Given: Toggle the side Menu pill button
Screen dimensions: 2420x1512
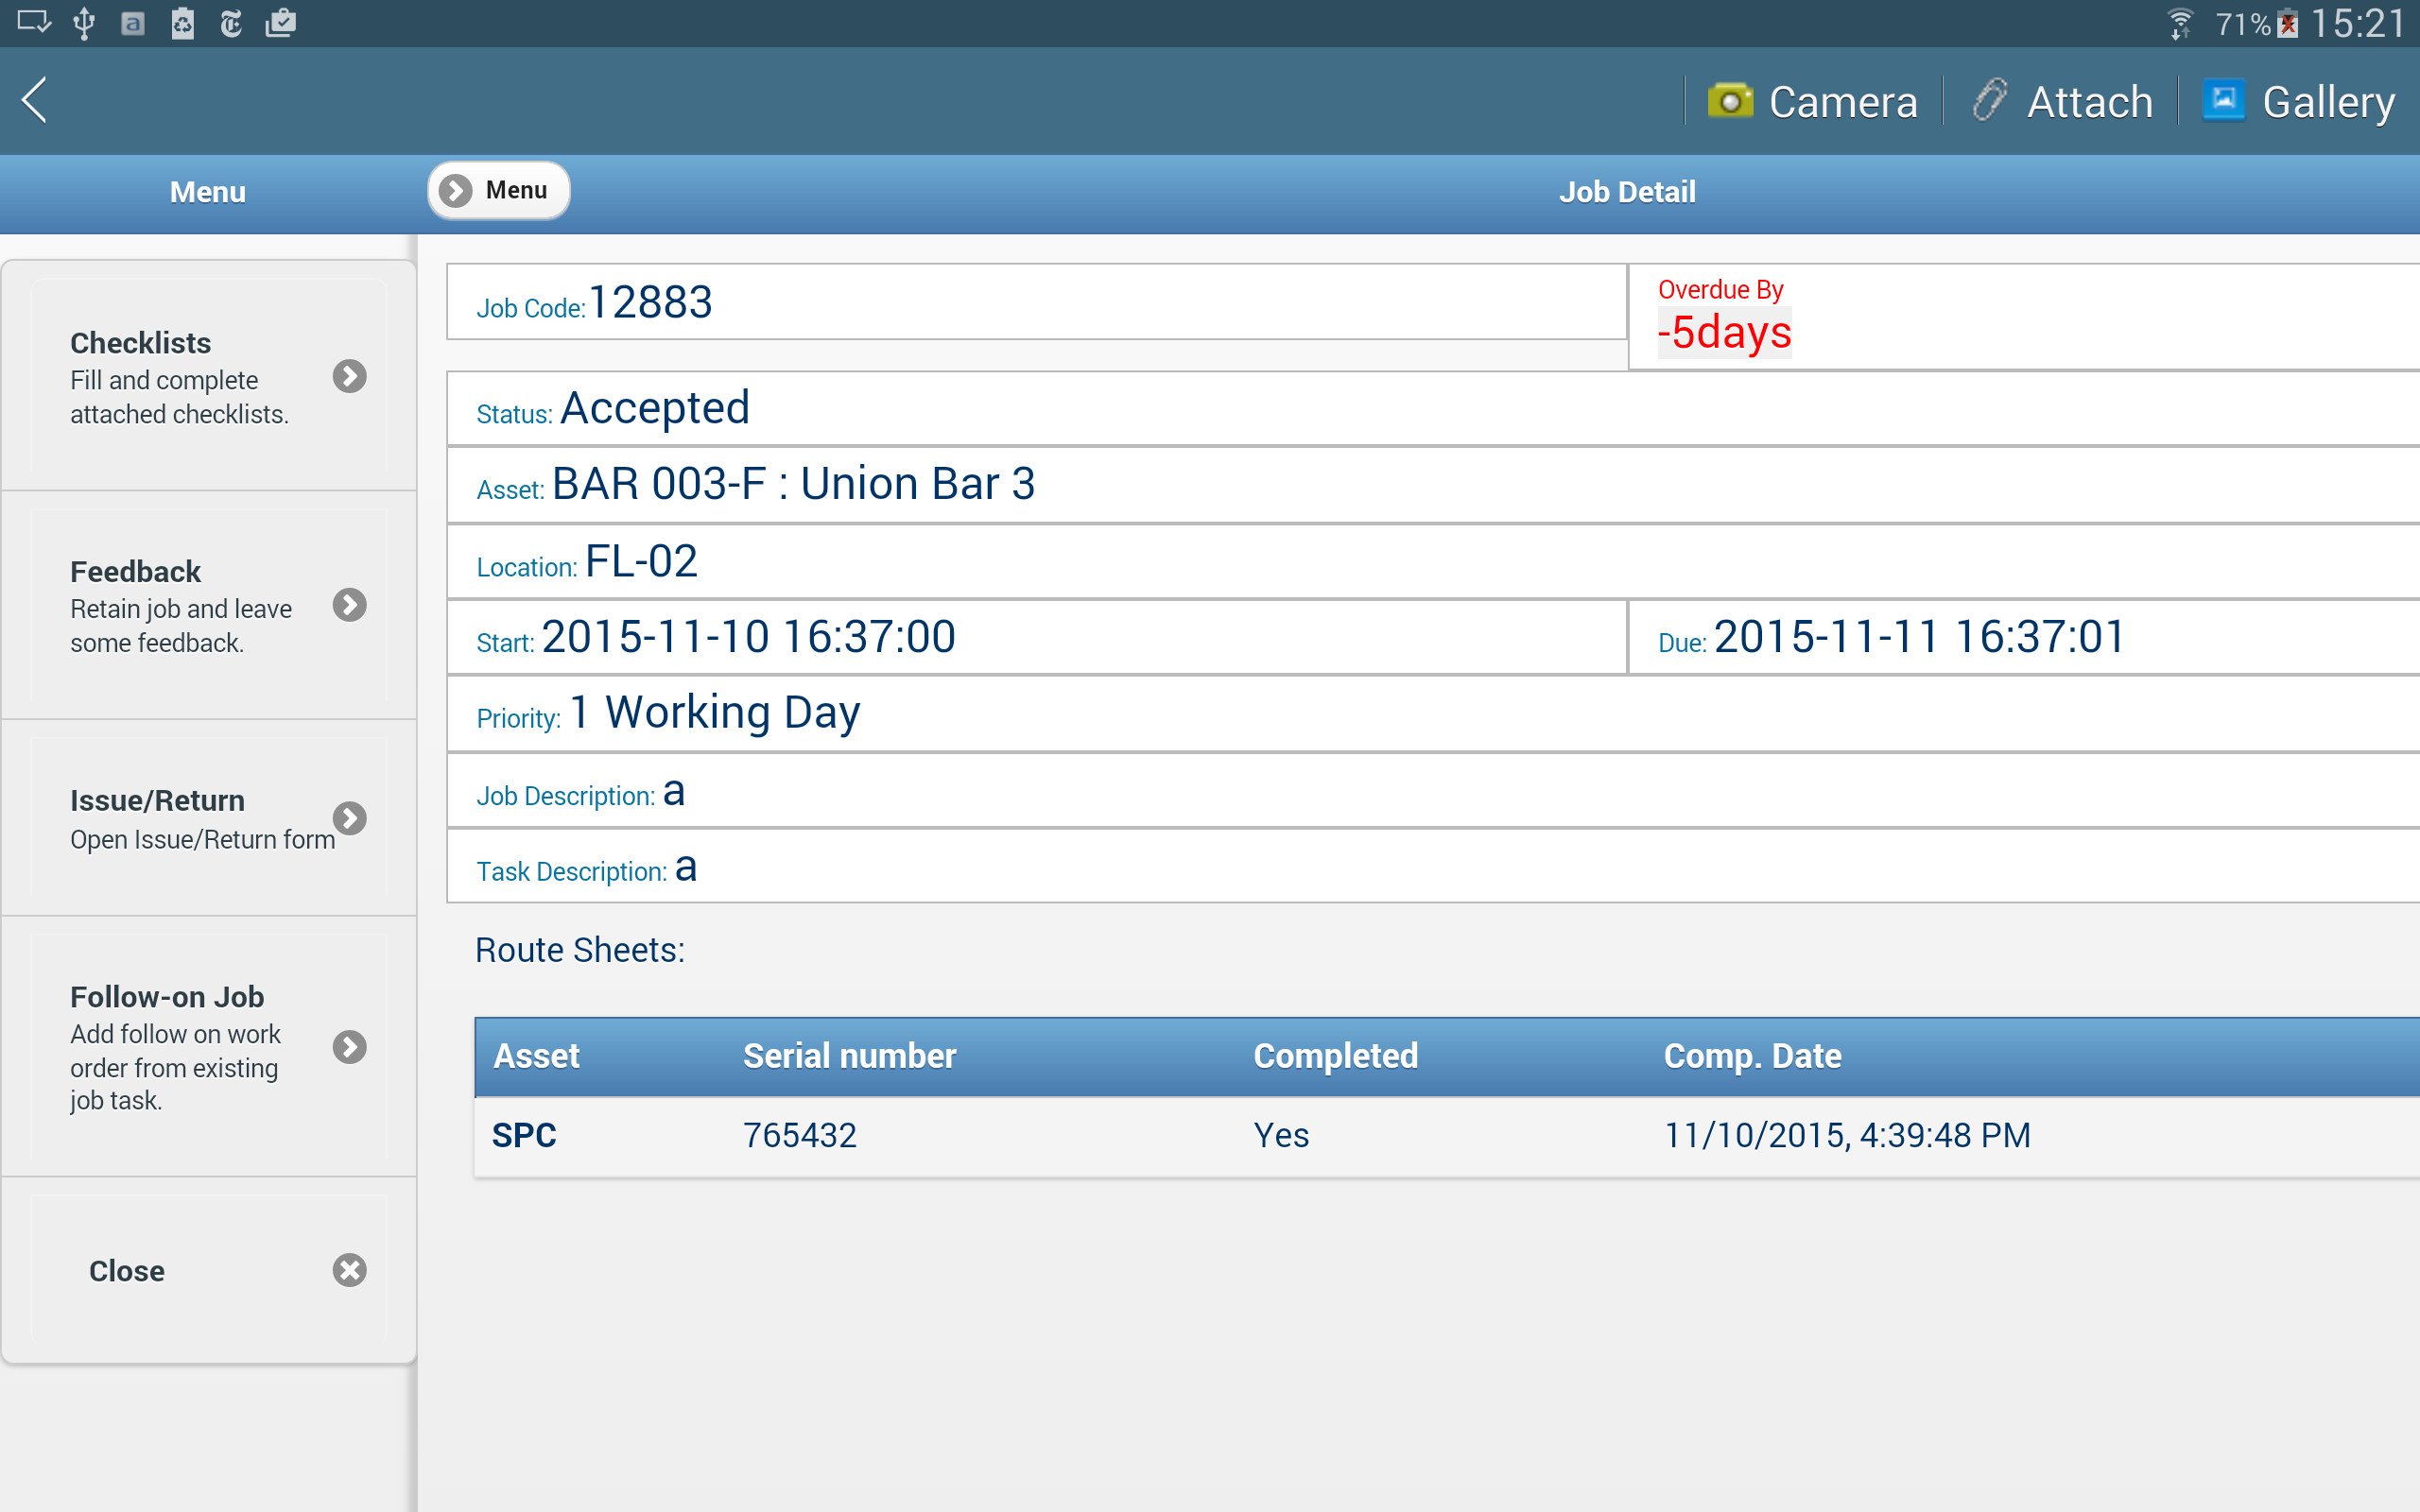Looking at the screenshot, I should [x=499, y=190].
